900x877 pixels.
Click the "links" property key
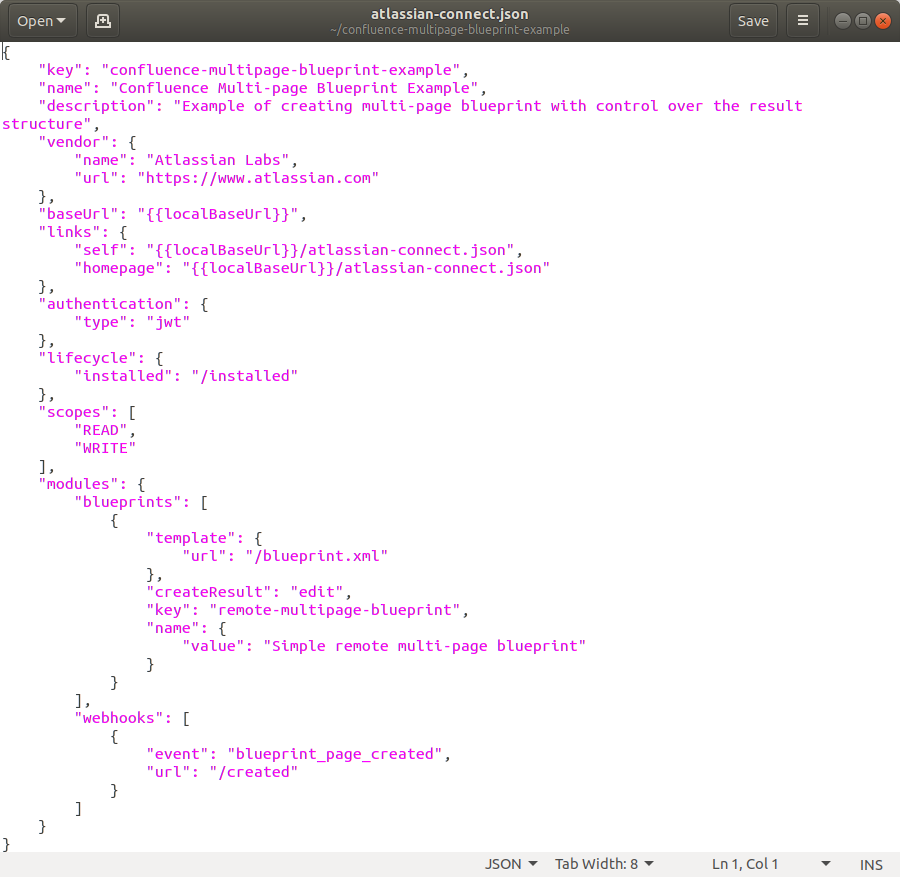point(69,232)
